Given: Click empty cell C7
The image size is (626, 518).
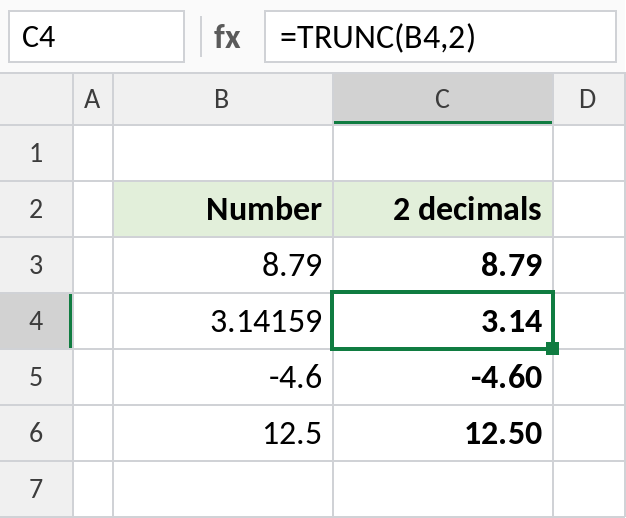Looking at the screenshot, I should click(x=443, y=489).
